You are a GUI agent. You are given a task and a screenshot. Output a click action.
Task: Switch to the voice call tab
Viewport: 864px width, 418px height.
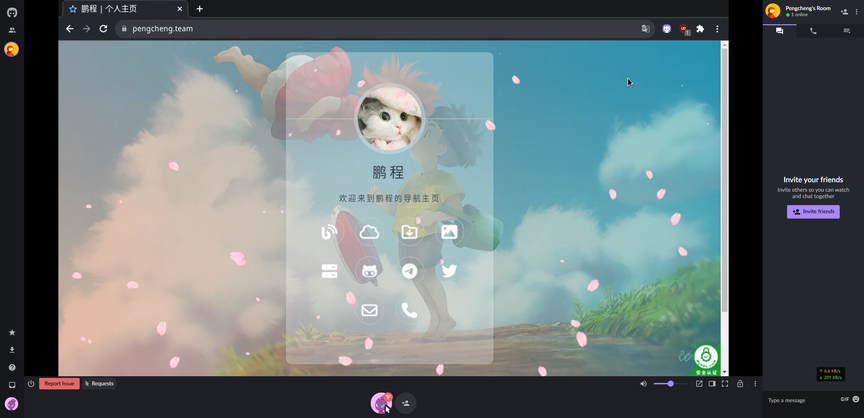(813, 31)
